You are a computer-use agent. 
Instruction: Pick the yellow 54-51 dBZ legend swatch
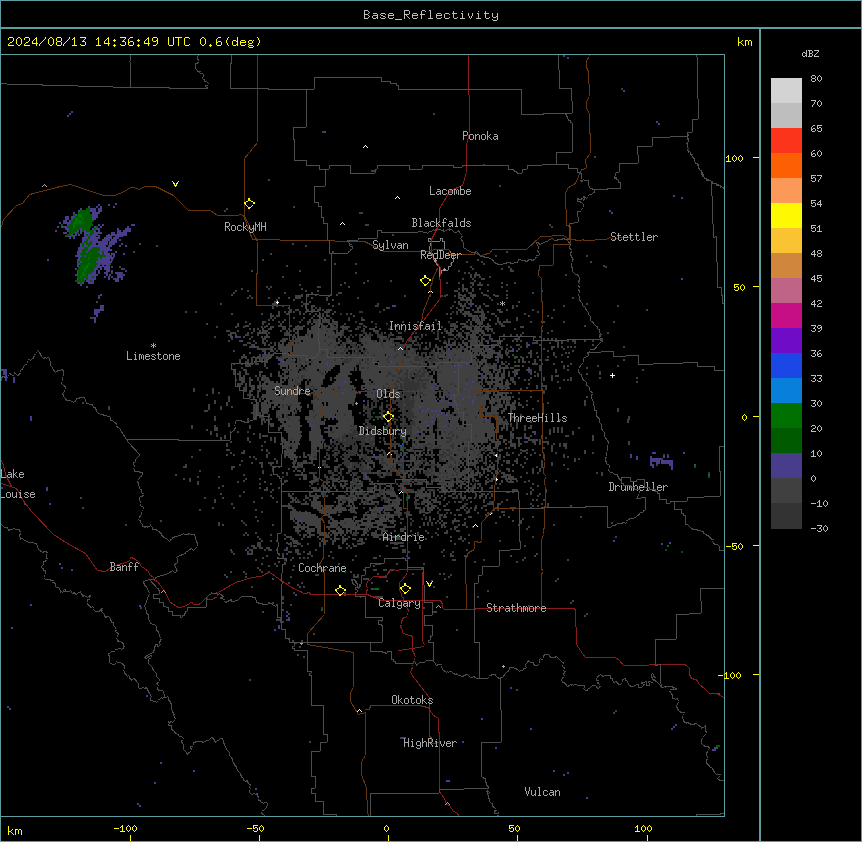click(x=786, y=216)
